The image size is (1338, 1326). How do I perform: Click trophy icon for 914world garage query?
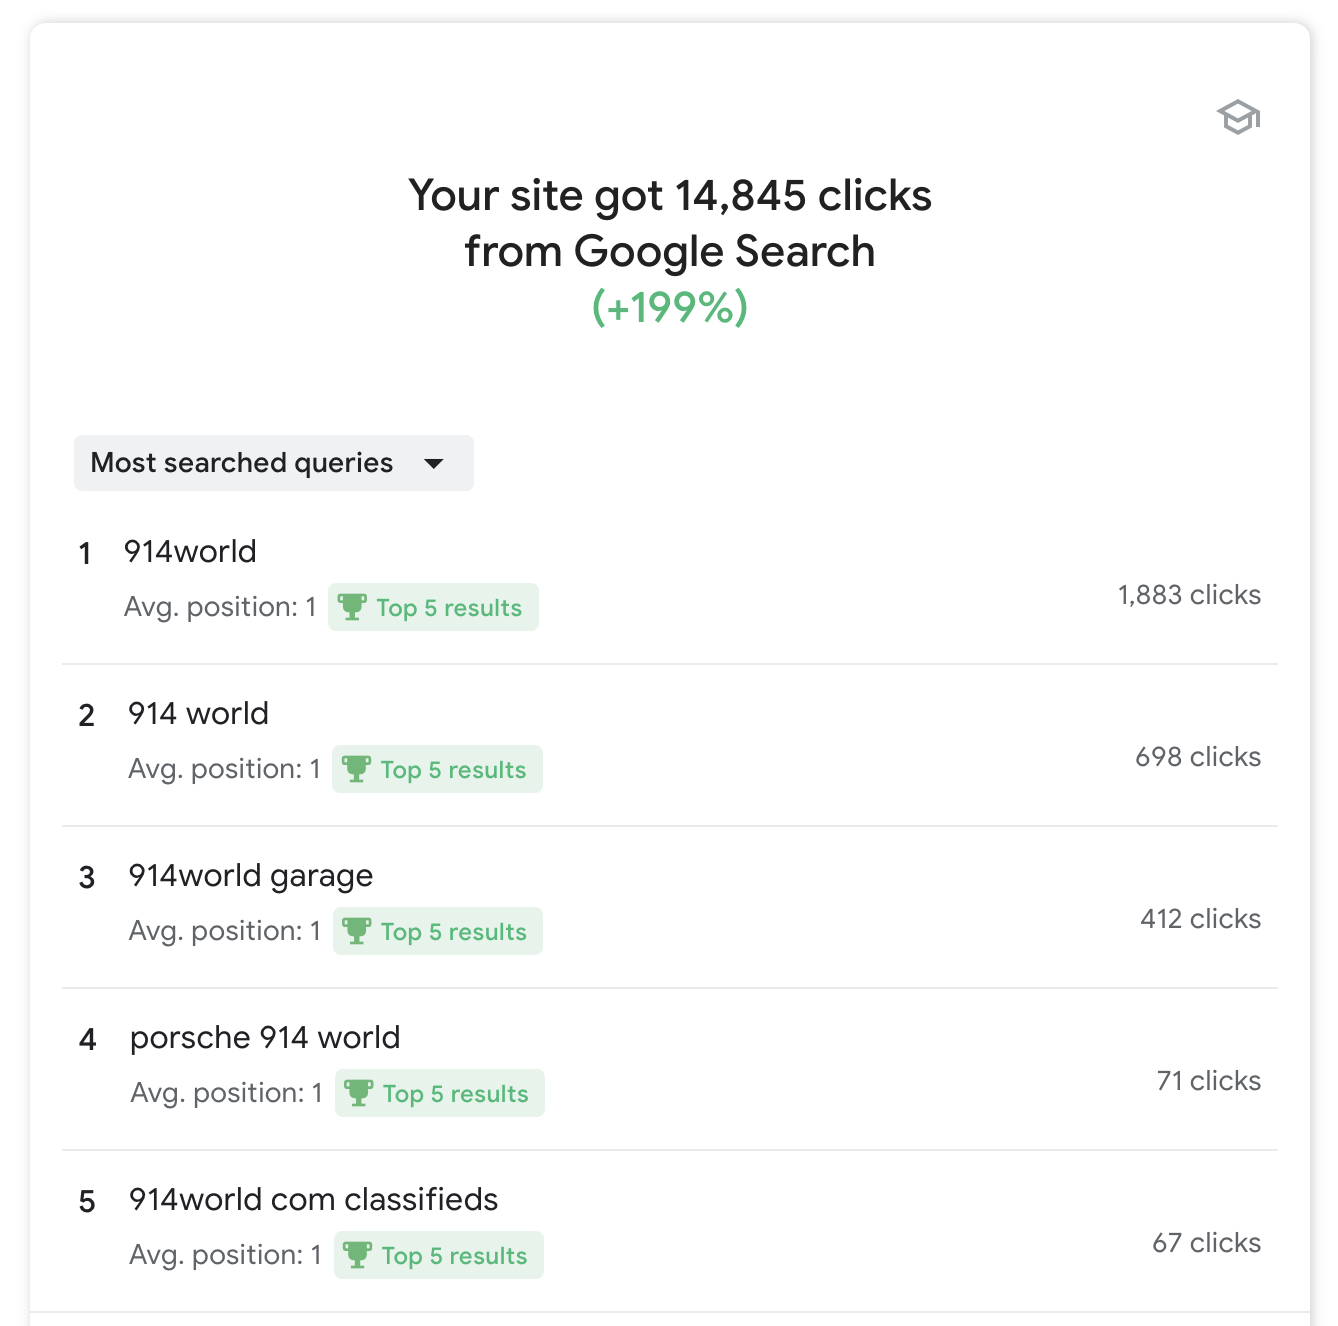(x=357, y=931)
